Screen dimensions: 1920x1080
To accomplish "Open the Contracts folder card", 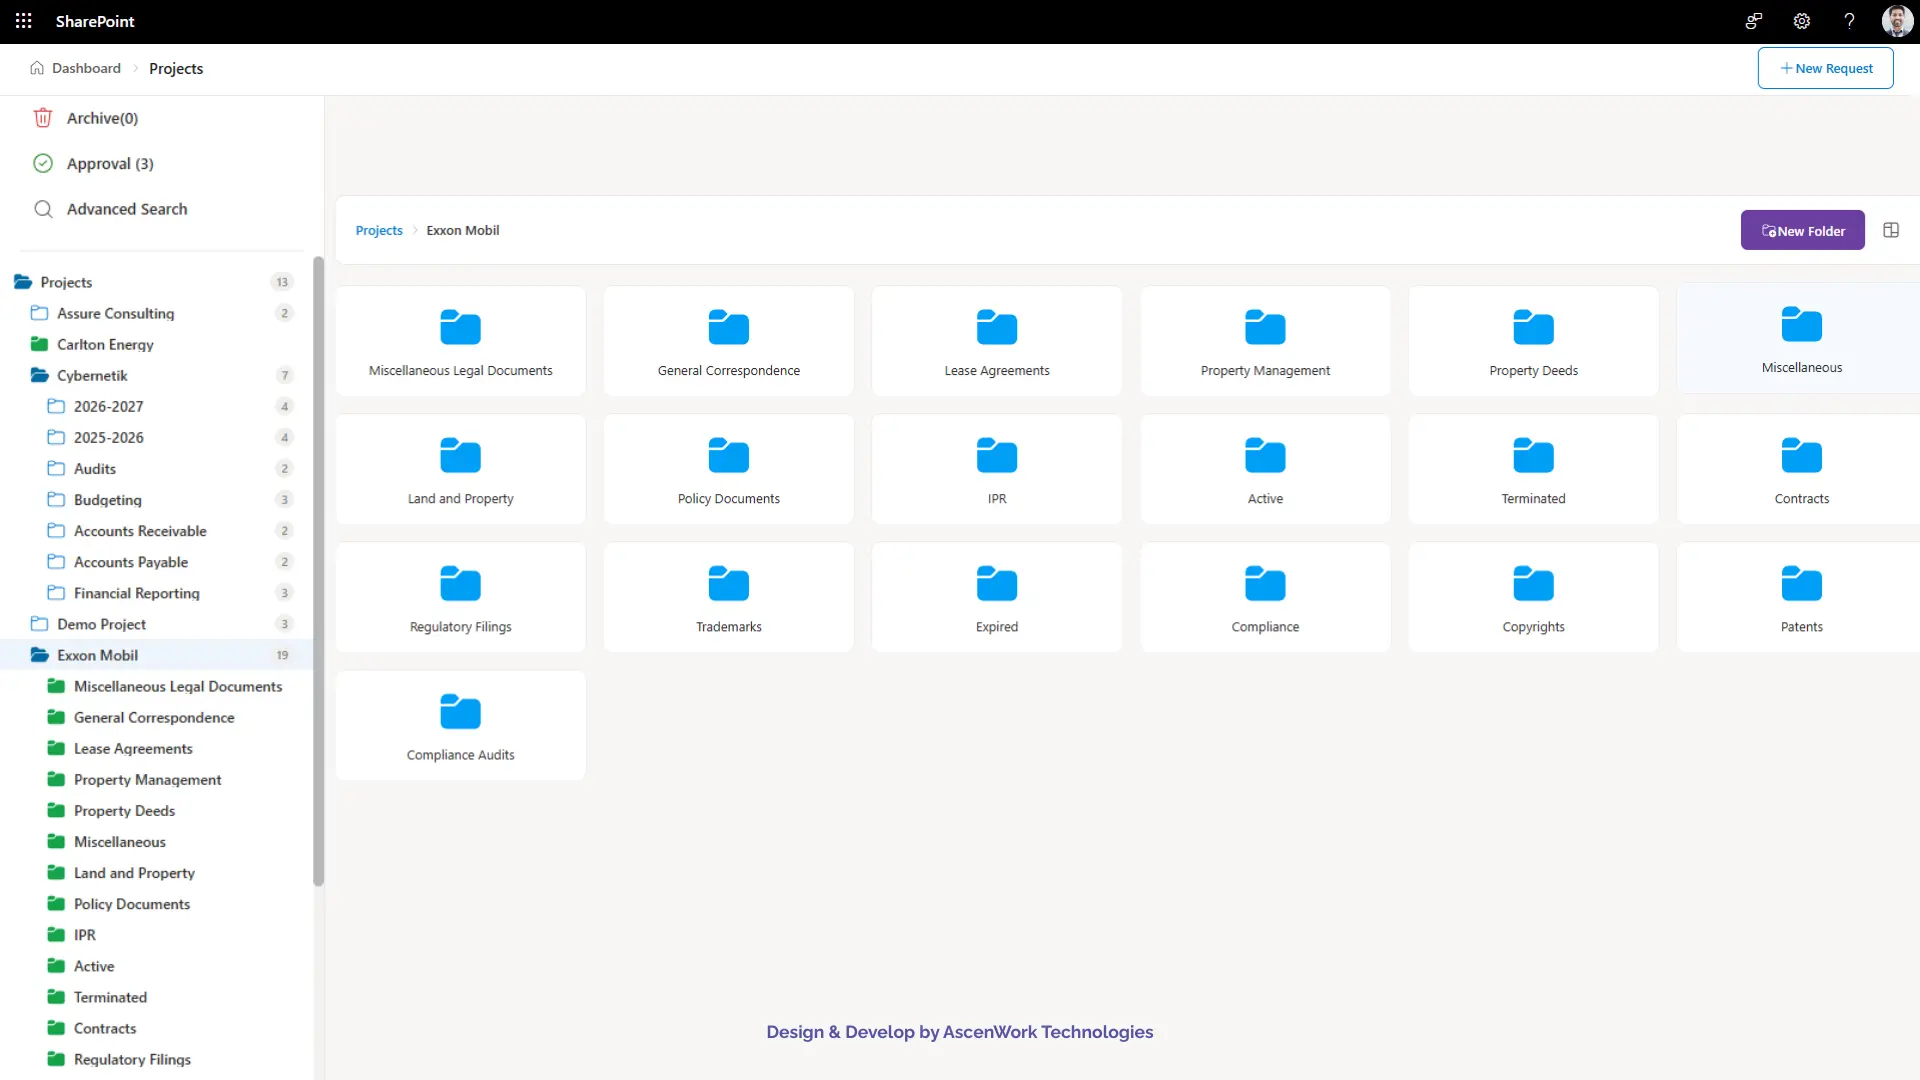I will coord(1800,469).
